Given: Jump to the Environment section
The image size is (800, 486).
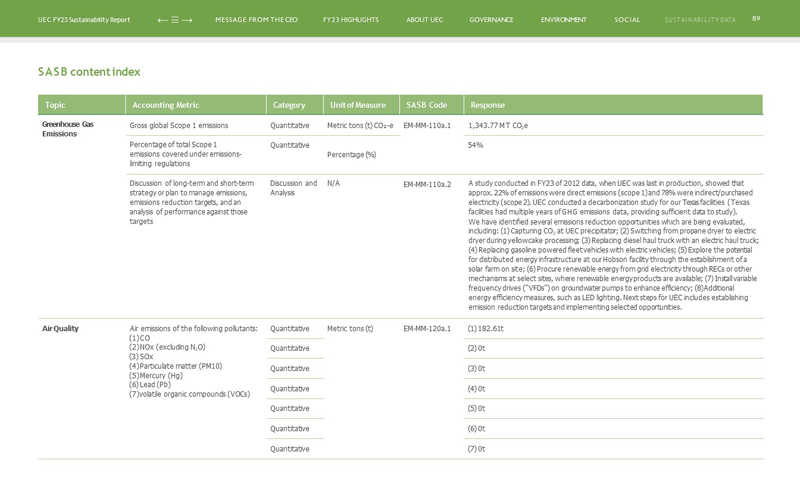Looking at the screenshot, I should click(x=563, y=20).
